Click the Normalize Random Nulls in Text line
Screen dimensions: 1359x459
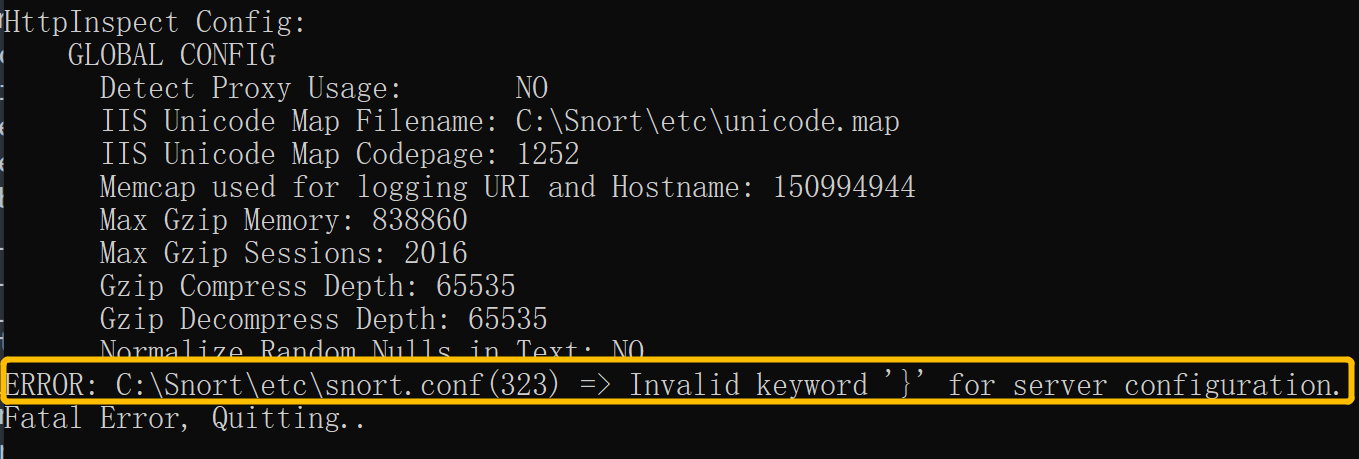click(x=371, y=351)
